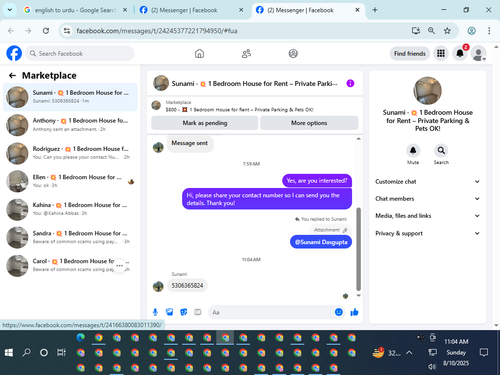Expand Media, files and links section

click(428, 216)
